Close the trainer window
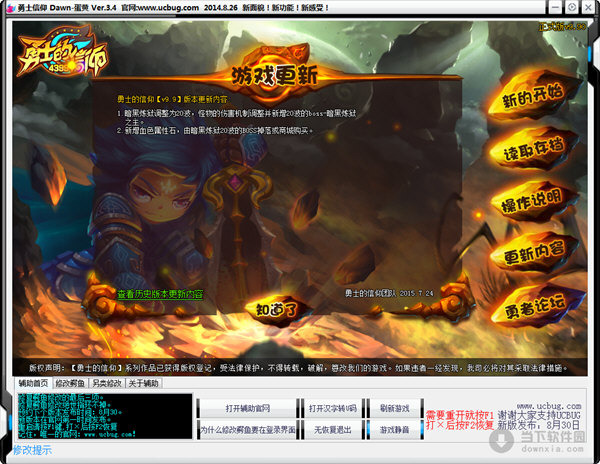The height and width of the screenshot is (464, 600). [x=588, y=7]
